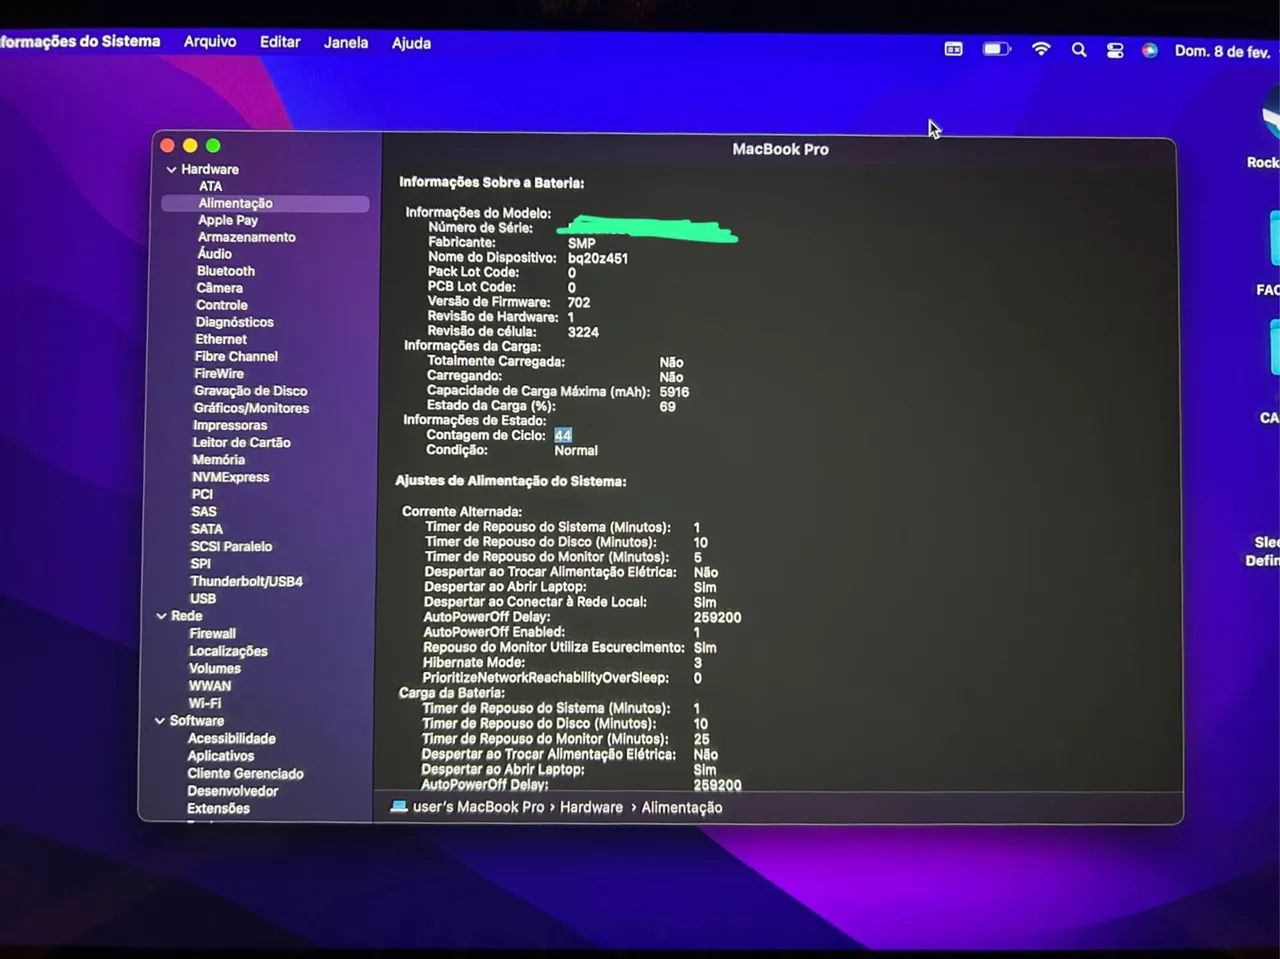Click the Fabricante value SMP

(582, 243)
